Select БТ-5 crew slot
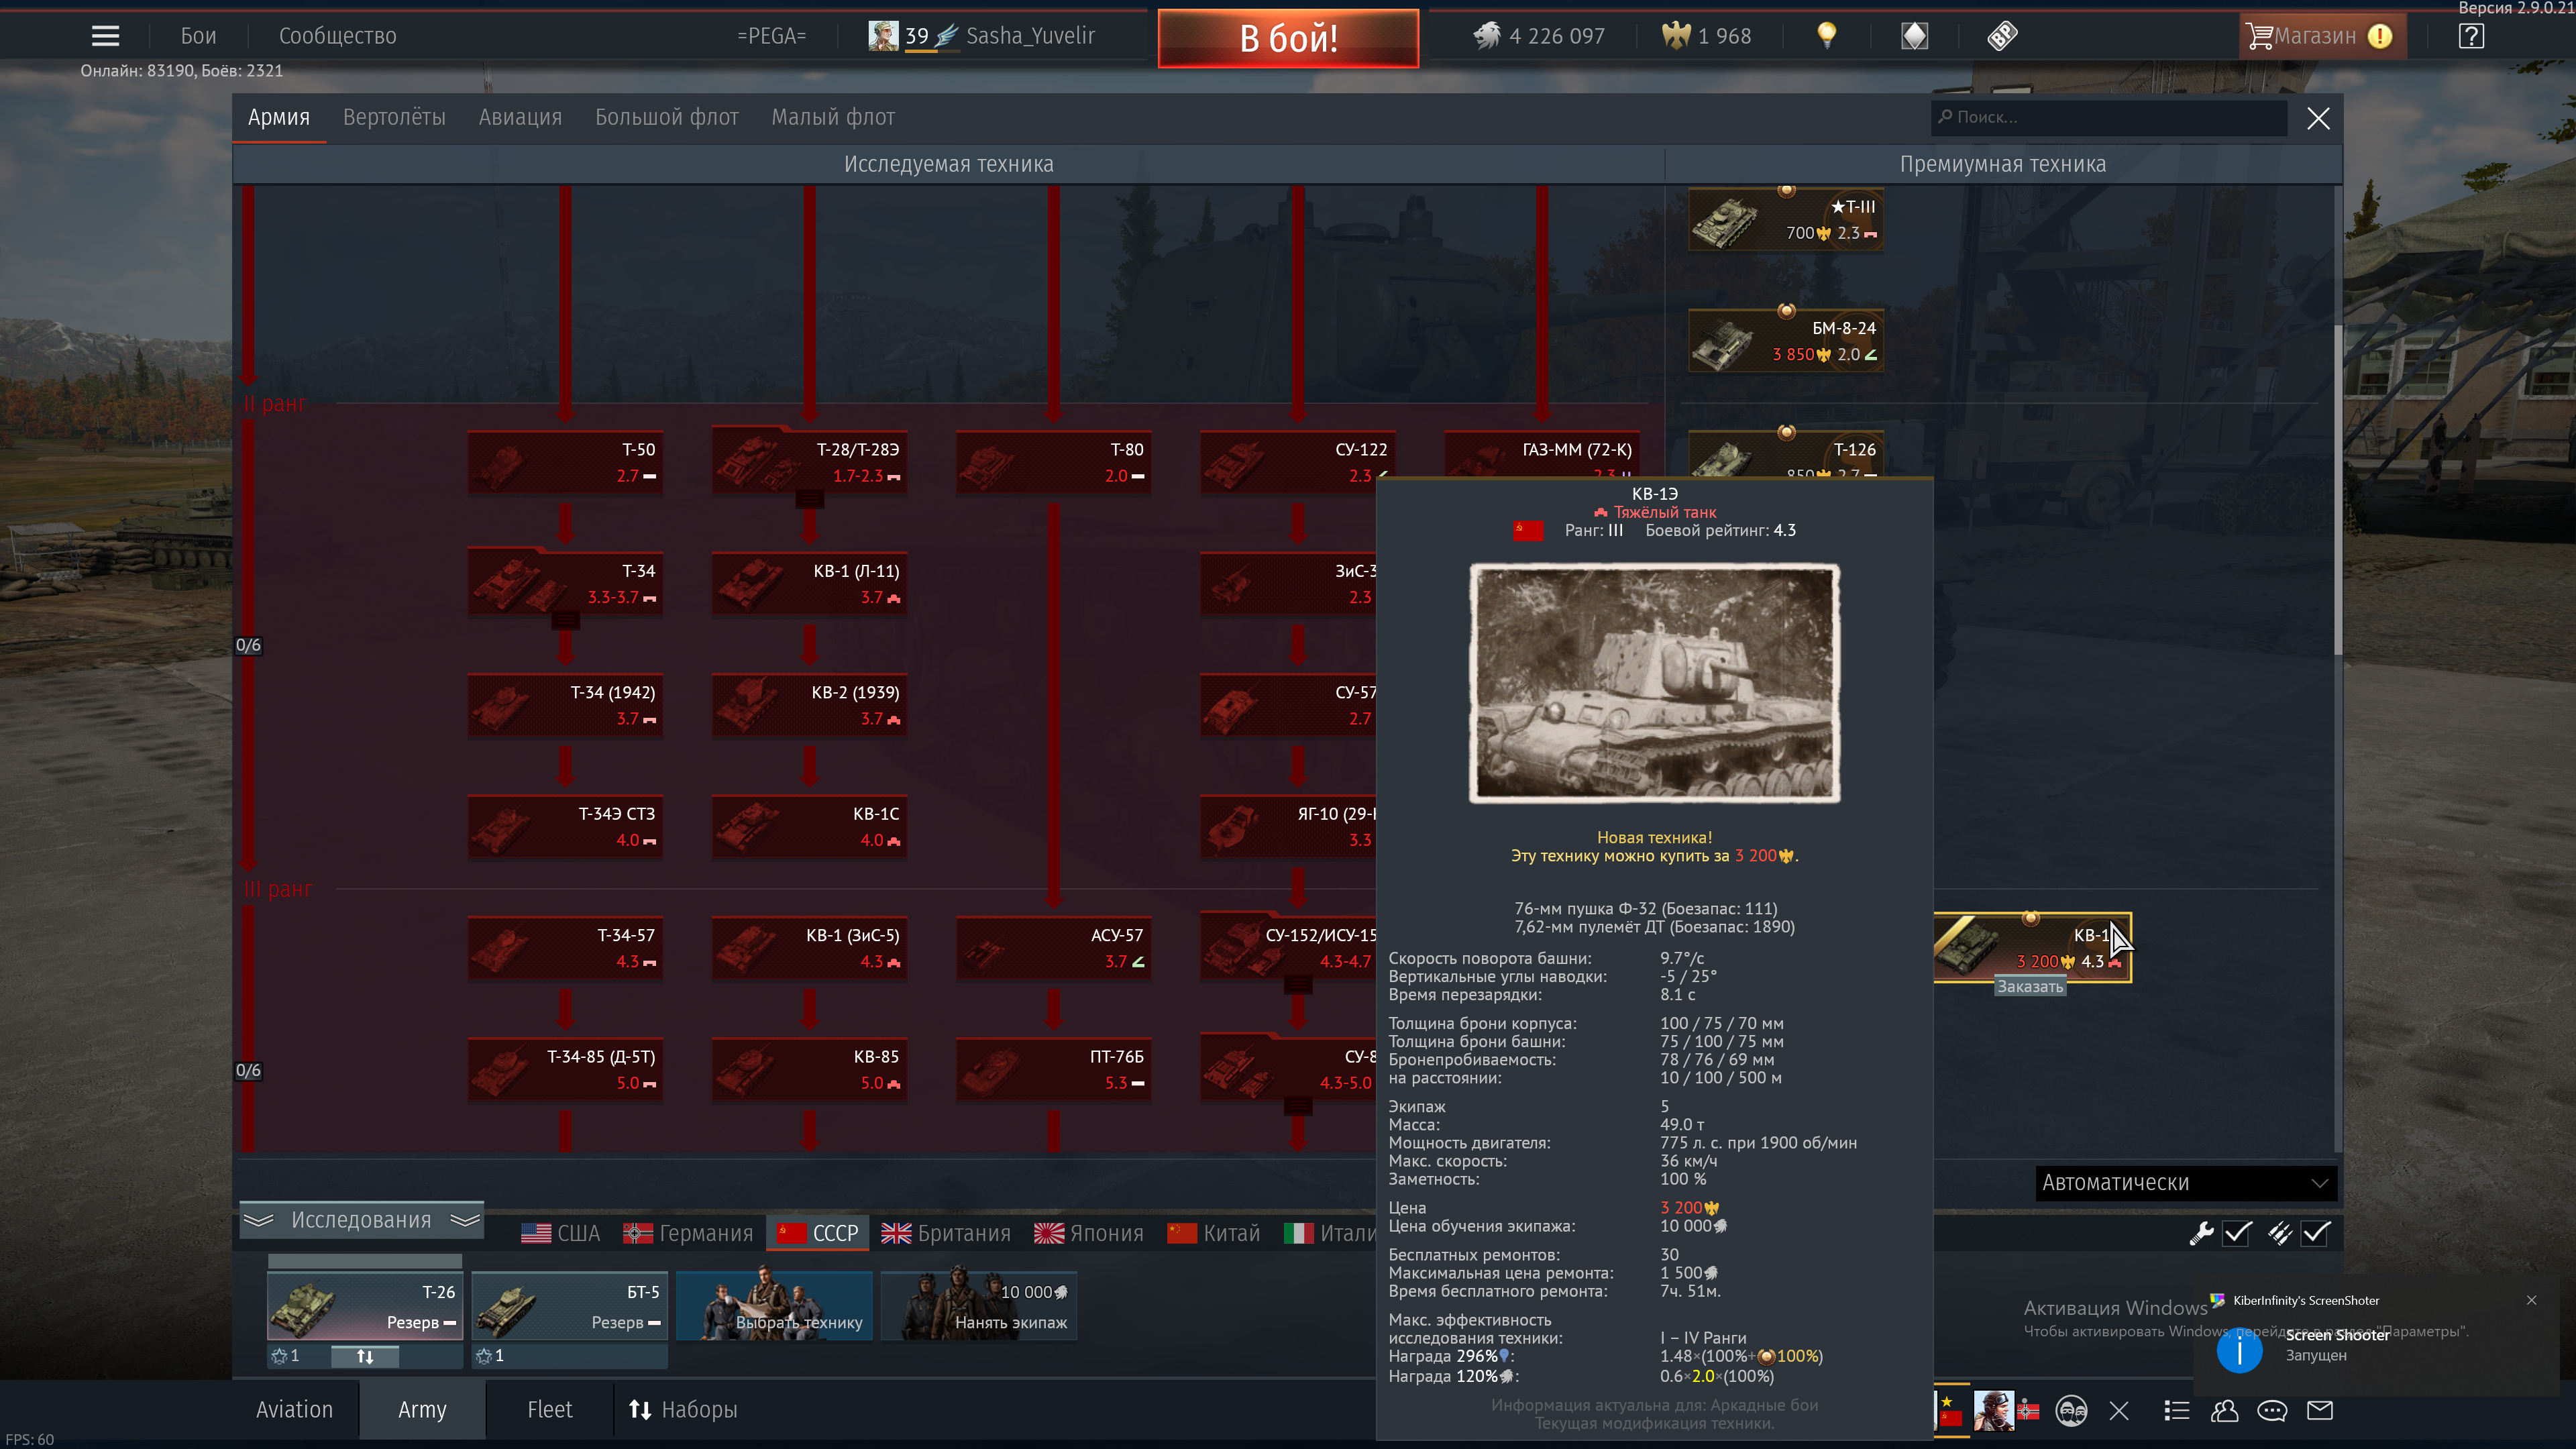The width and height of the screenshot is (2576, 1449). coord(569,1306)
